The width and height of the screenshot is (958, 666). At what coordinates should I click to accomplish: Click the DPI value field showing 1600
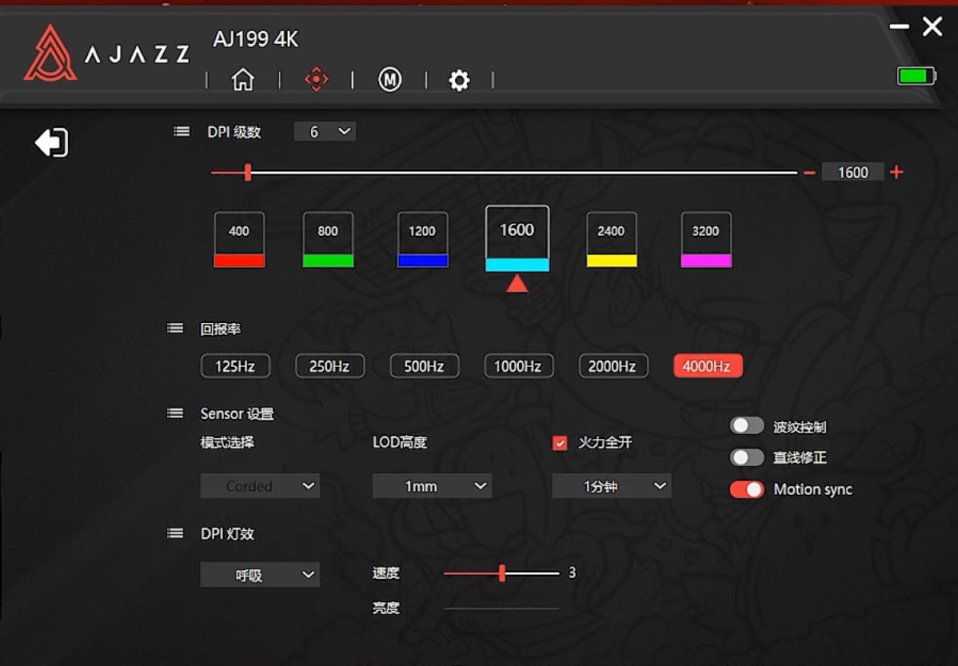(x=852, y=172)
